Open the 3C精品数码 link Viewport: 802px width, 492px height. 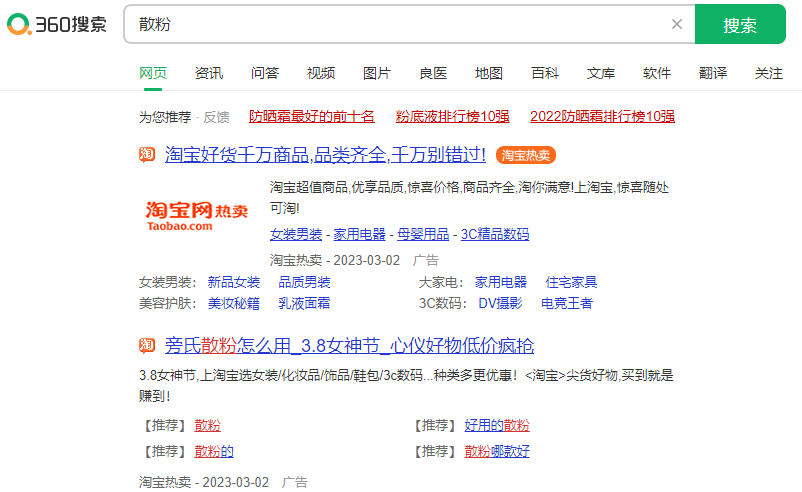495,234
